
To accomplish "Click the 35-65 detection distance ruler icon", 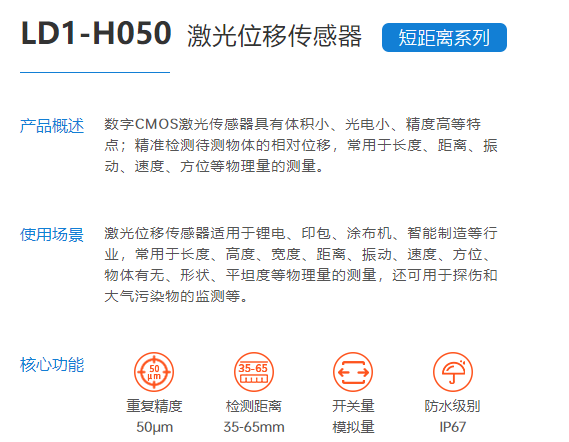I will tap(254, 372).
